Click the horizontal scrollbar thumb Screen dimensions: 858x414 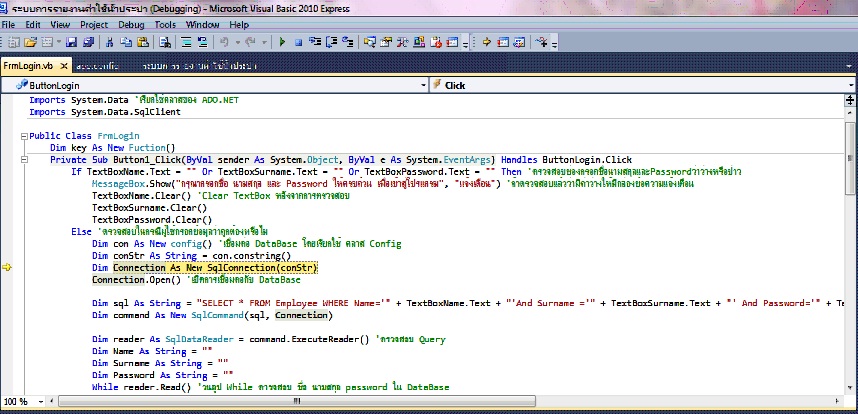pyautogui.click(x=297, y=401)
